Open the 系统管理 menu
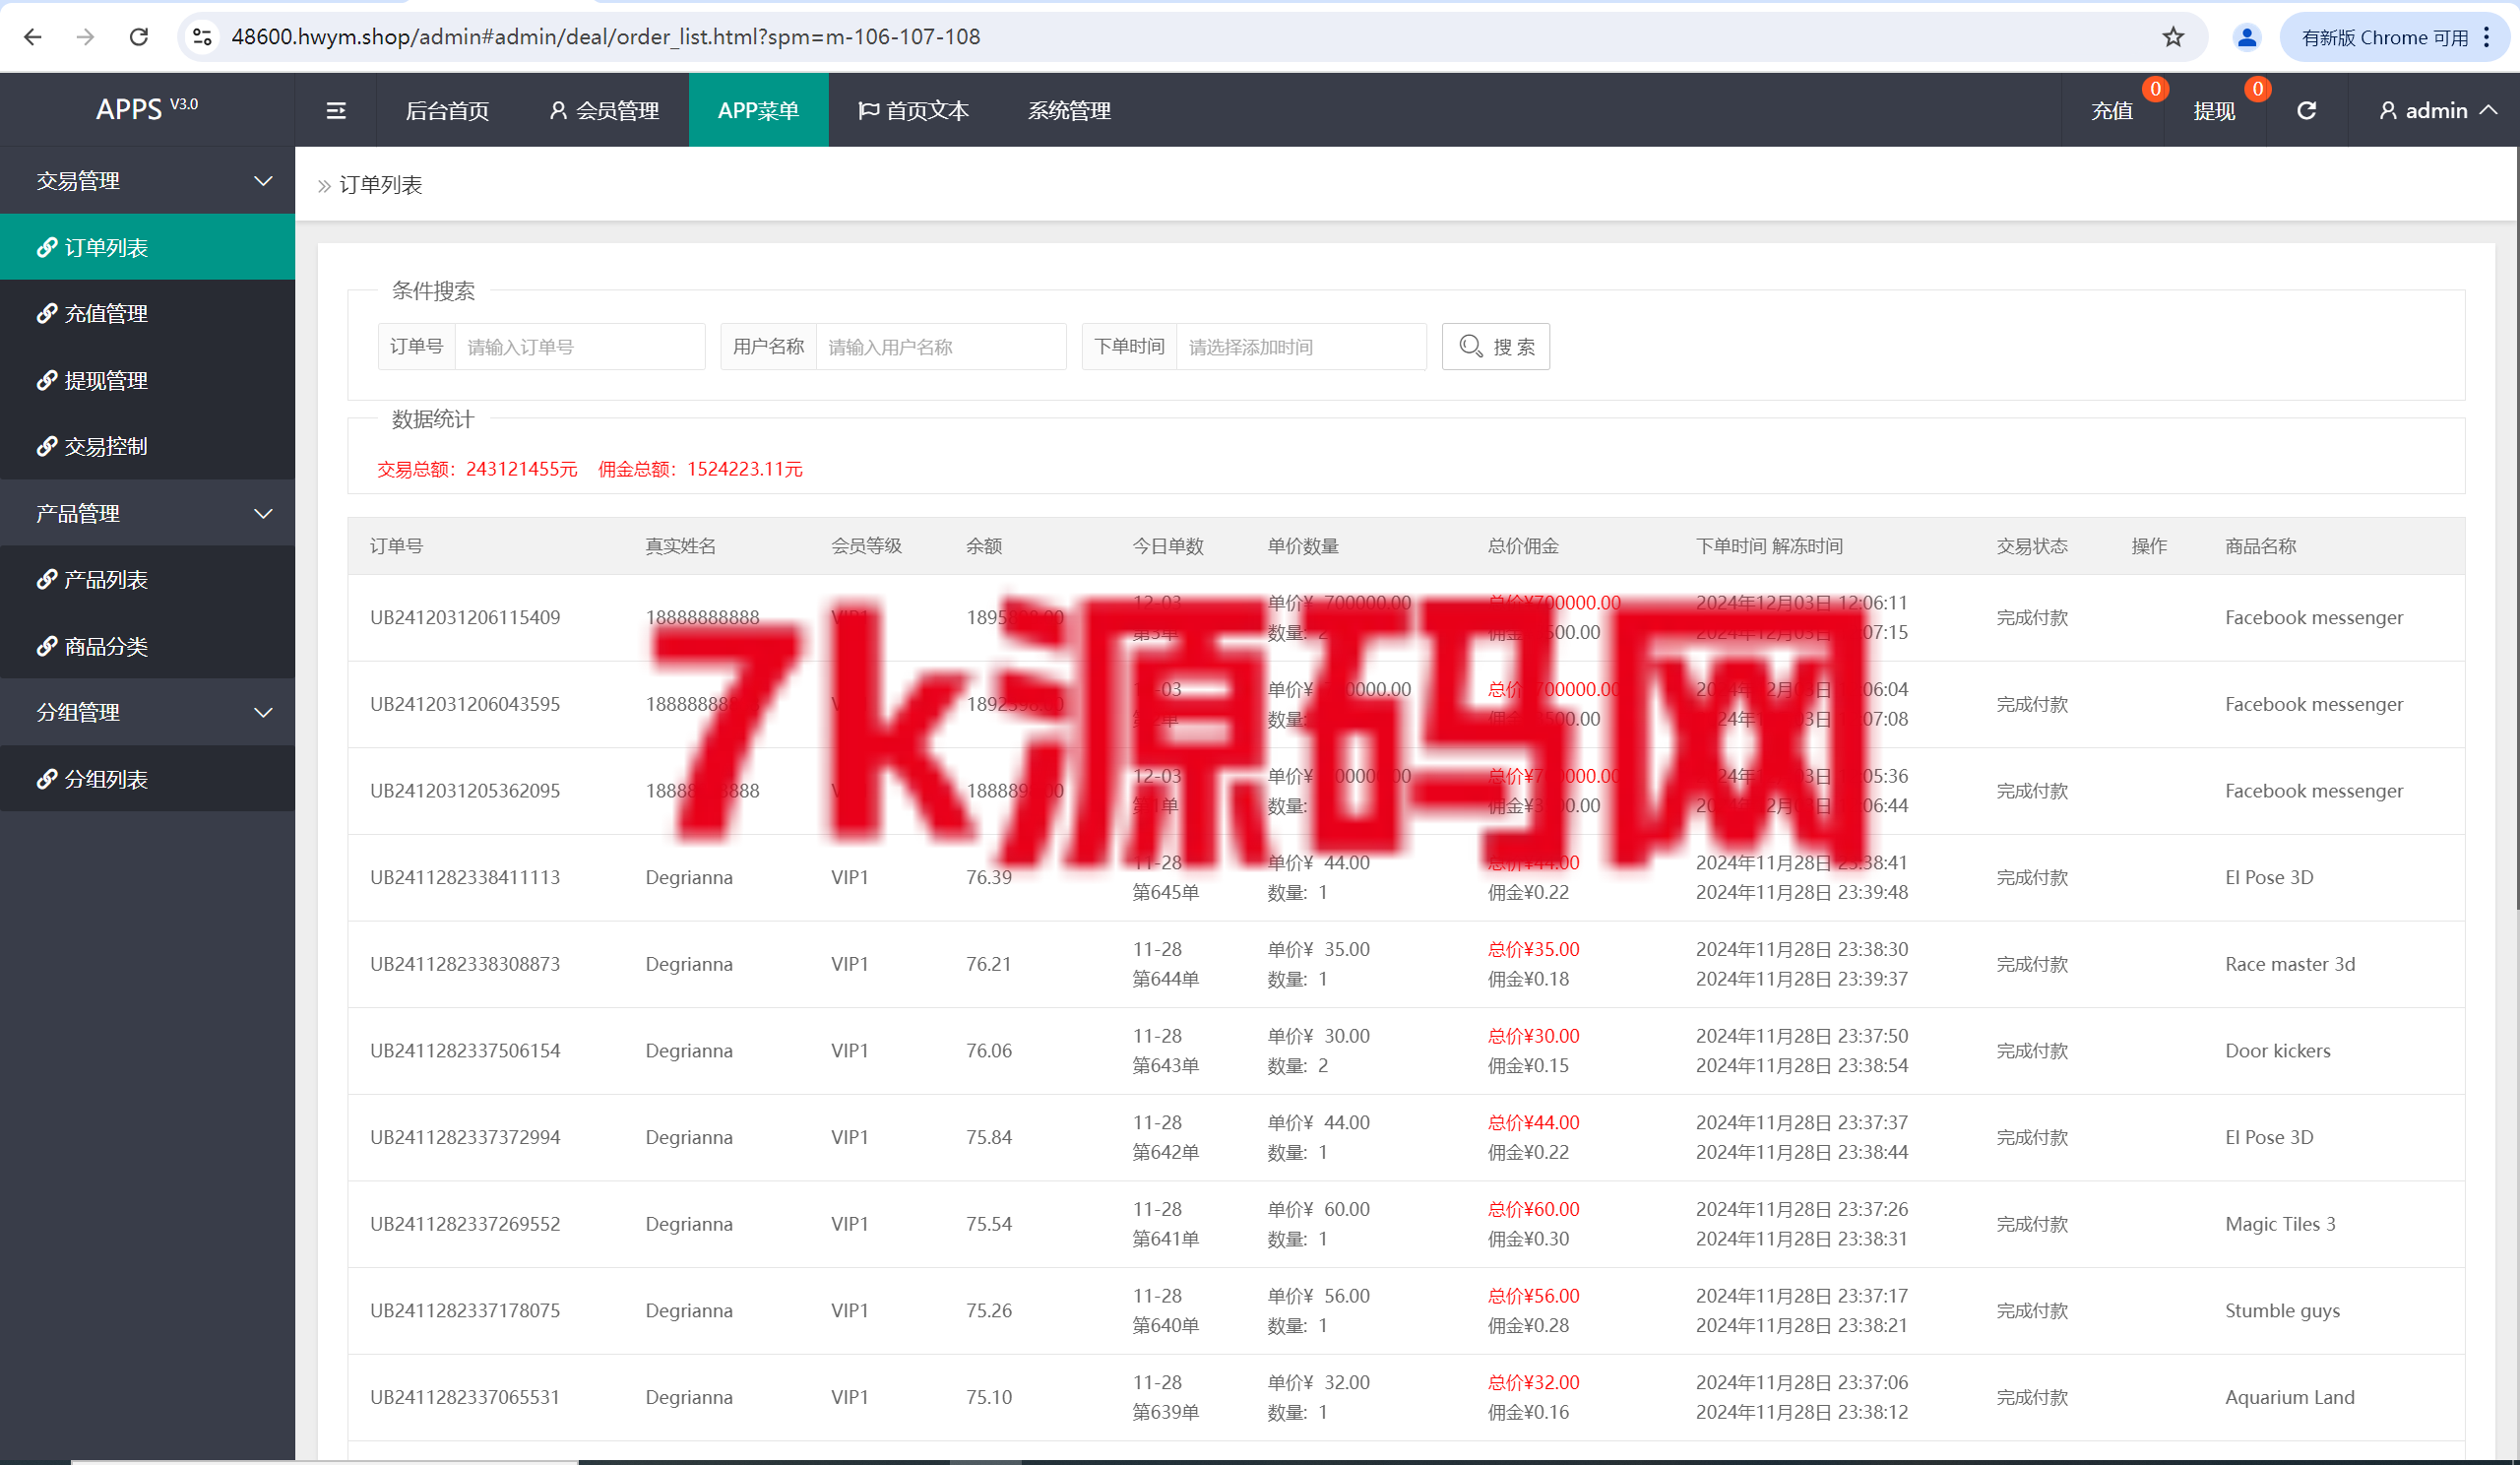 (1069, 110)
